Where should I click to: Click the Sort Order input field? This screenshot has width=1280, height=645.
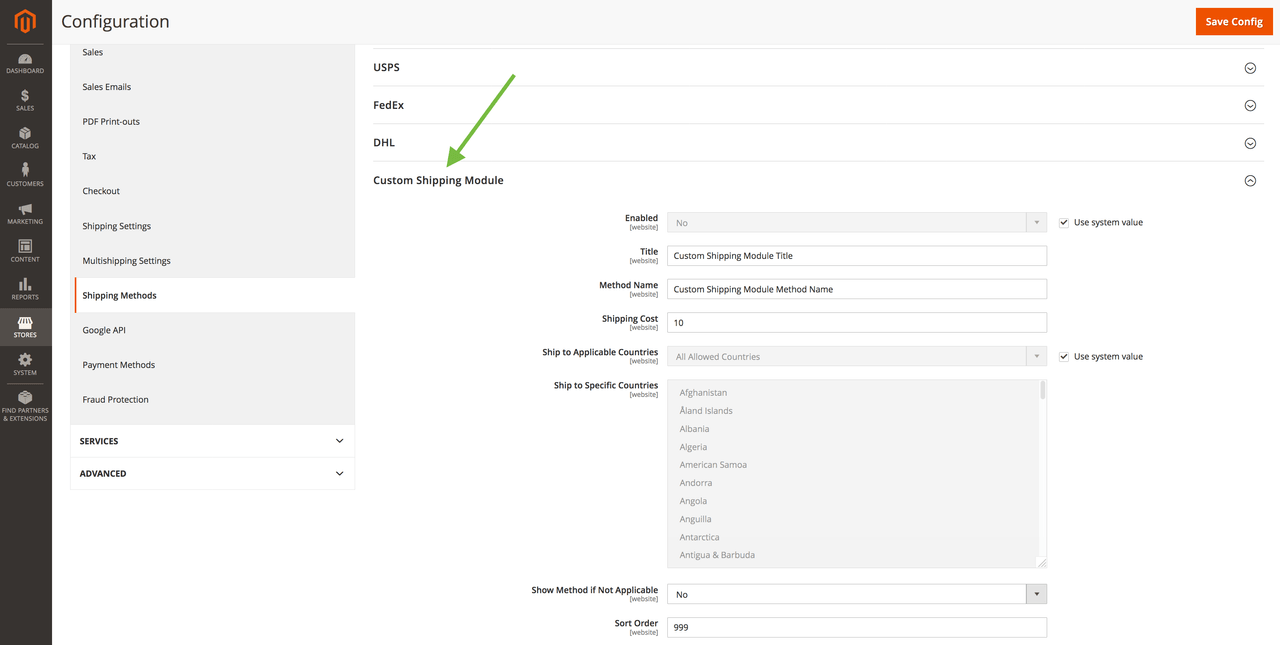tap(857, 627)
